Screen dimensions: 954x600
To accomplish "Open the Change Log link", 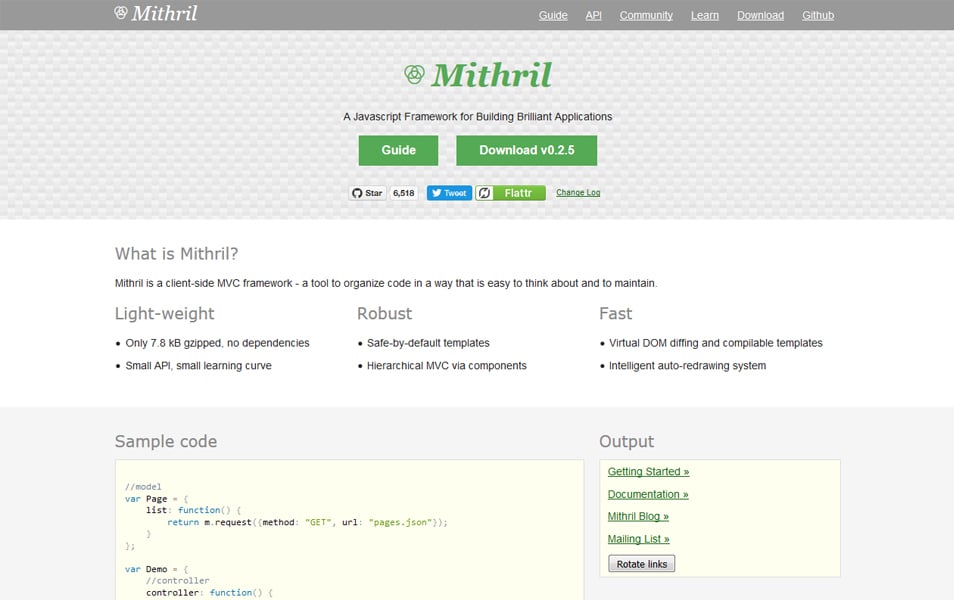I will 578,192.
